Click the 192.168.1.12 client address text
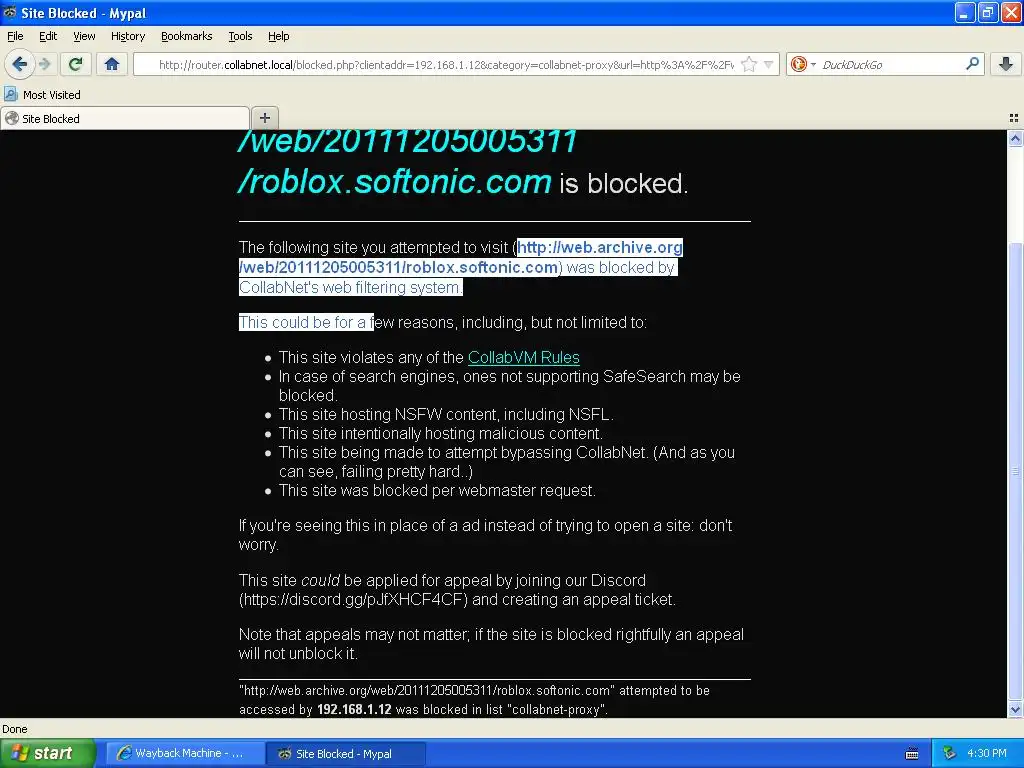Image resolution: width=1024 pixels, height=768 pixels. (354, 709)
